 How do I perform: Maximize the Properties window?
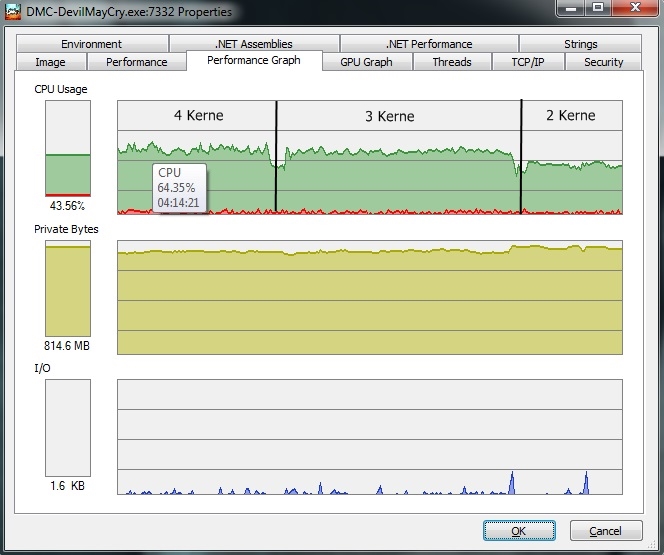[x=598, y=8]
